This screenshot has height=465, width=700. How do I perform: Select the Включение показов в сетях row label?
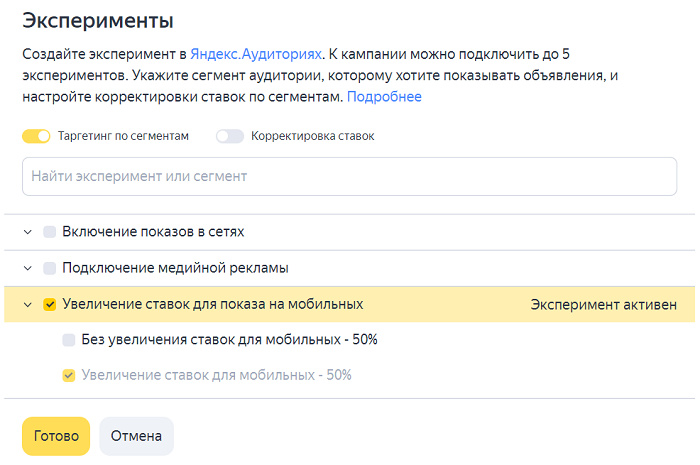(x=153, y=232)
